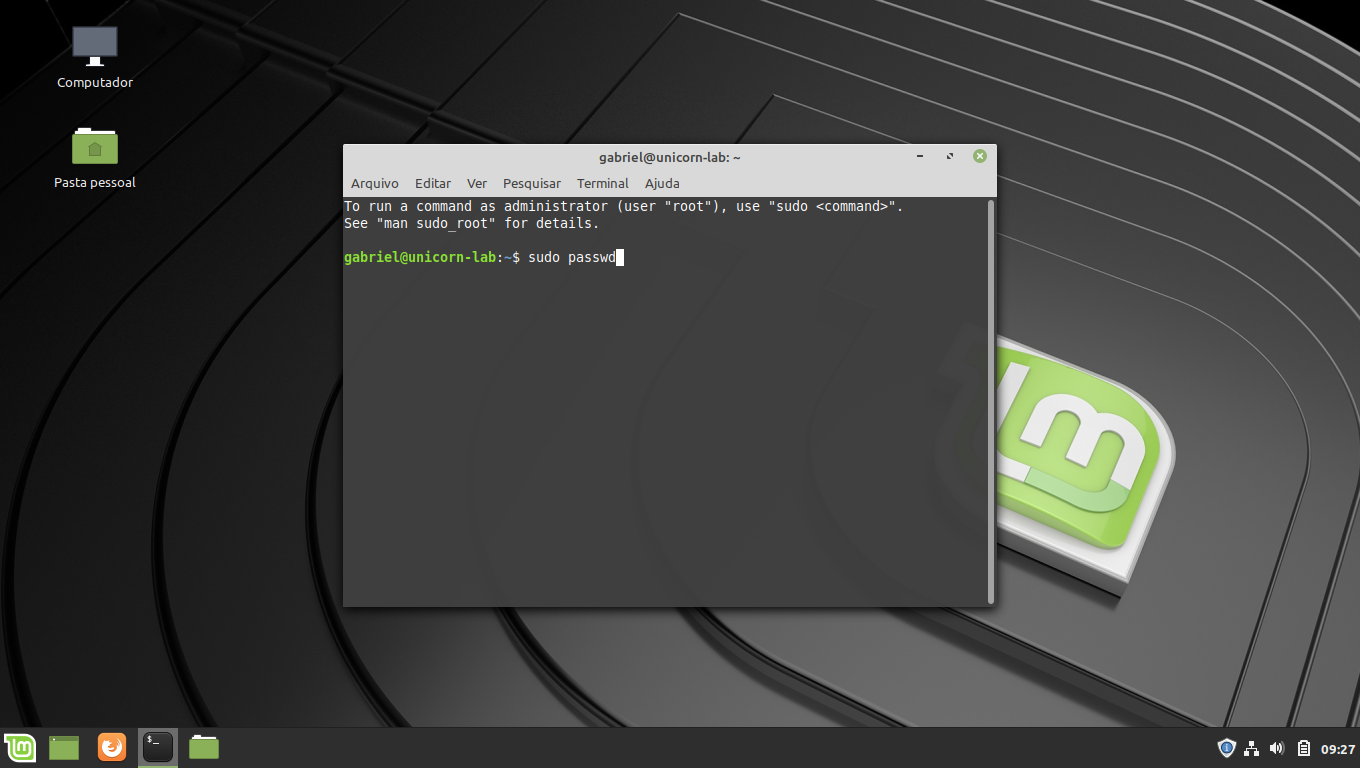Click the show desktop panel icon

(64, 747)
